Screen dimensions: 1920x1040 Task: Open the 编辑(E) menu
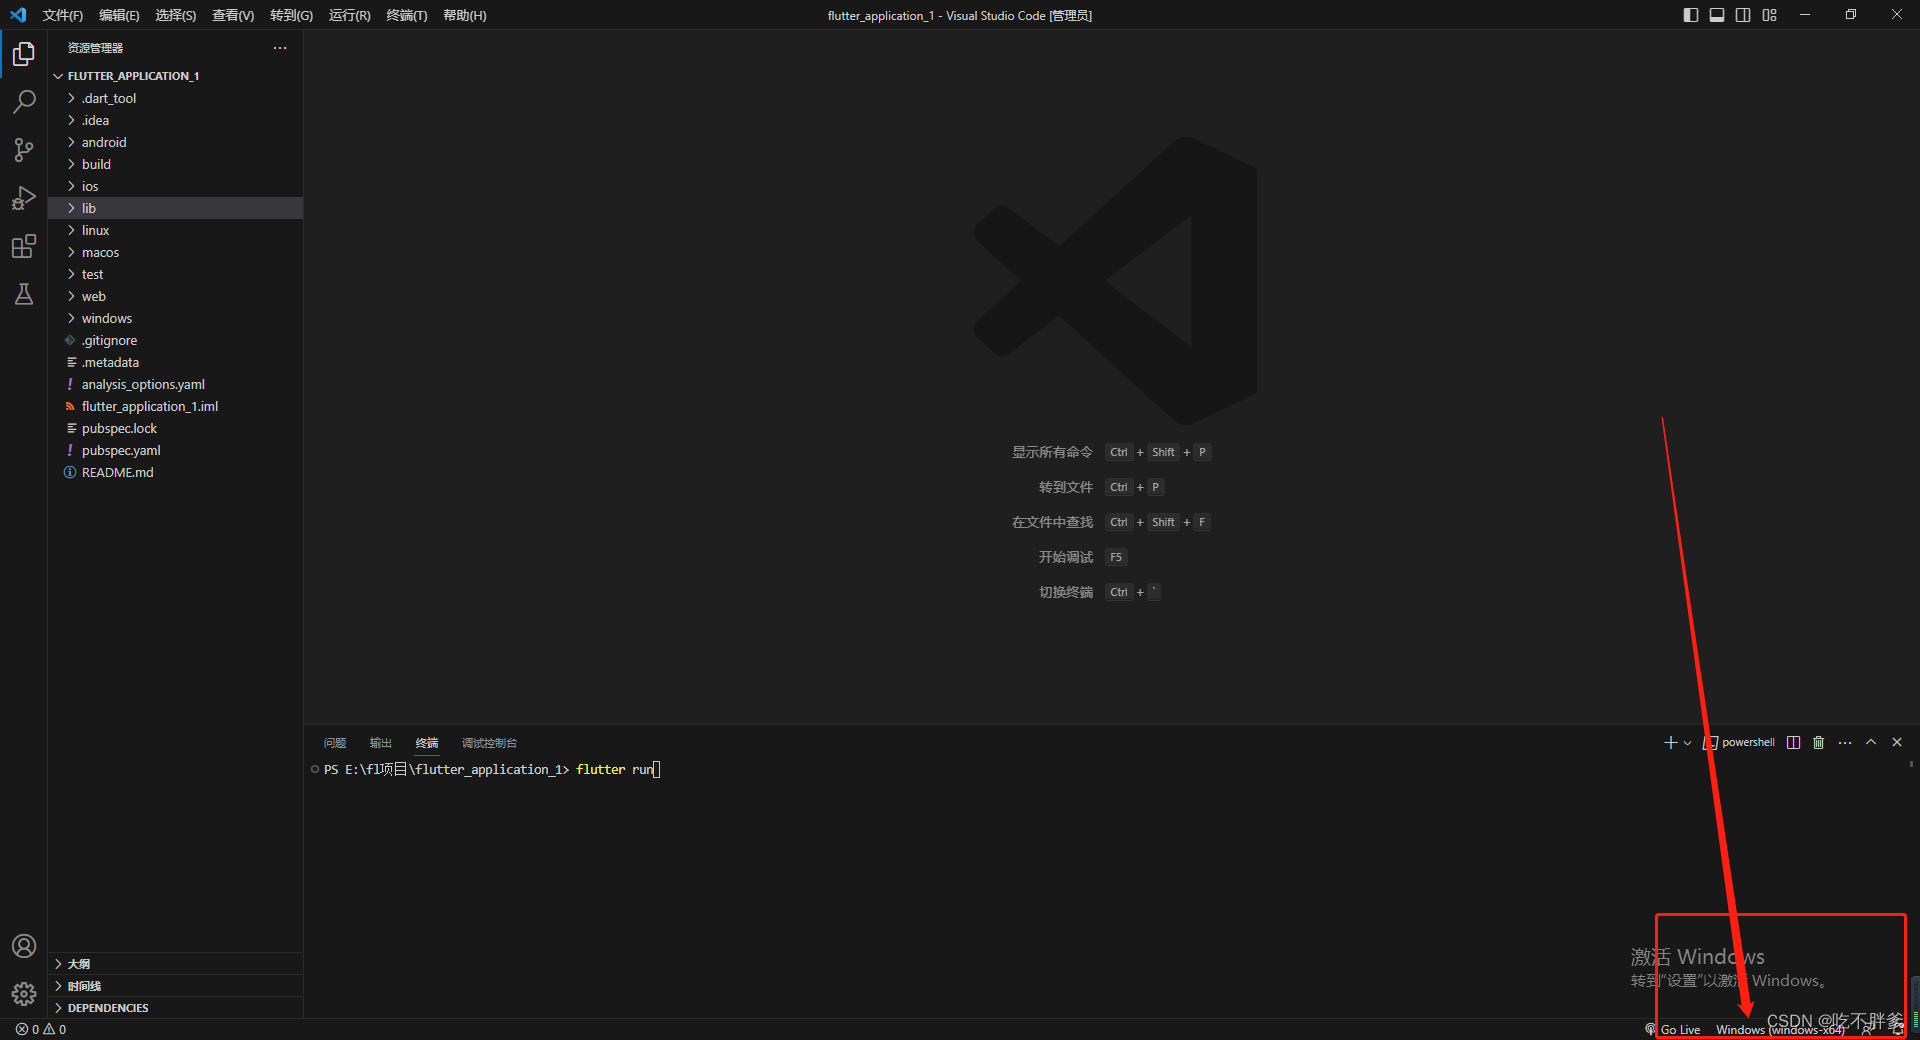119,15
